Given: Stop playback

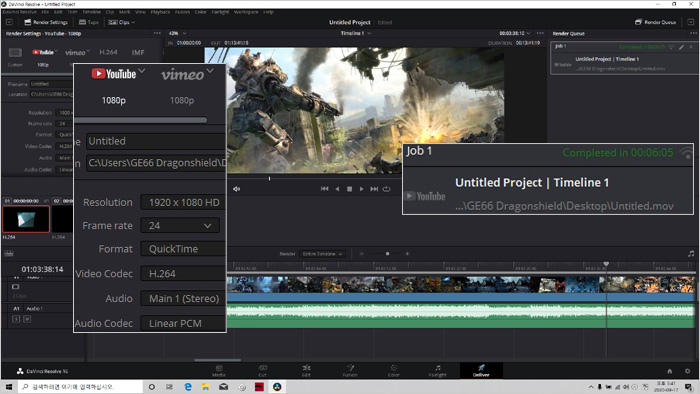Looking at the screenshot, I should (x=350, y=189).
